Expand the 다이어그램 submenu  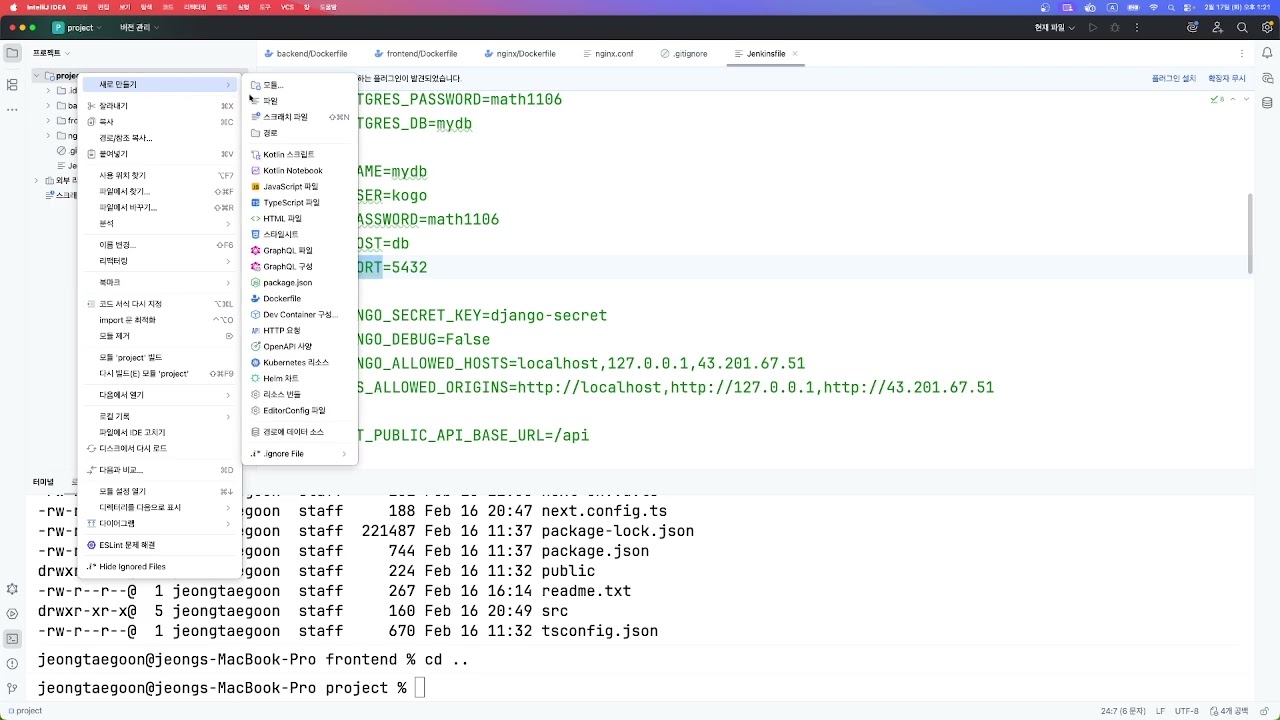pyautogui.click(x=160, y=523)
